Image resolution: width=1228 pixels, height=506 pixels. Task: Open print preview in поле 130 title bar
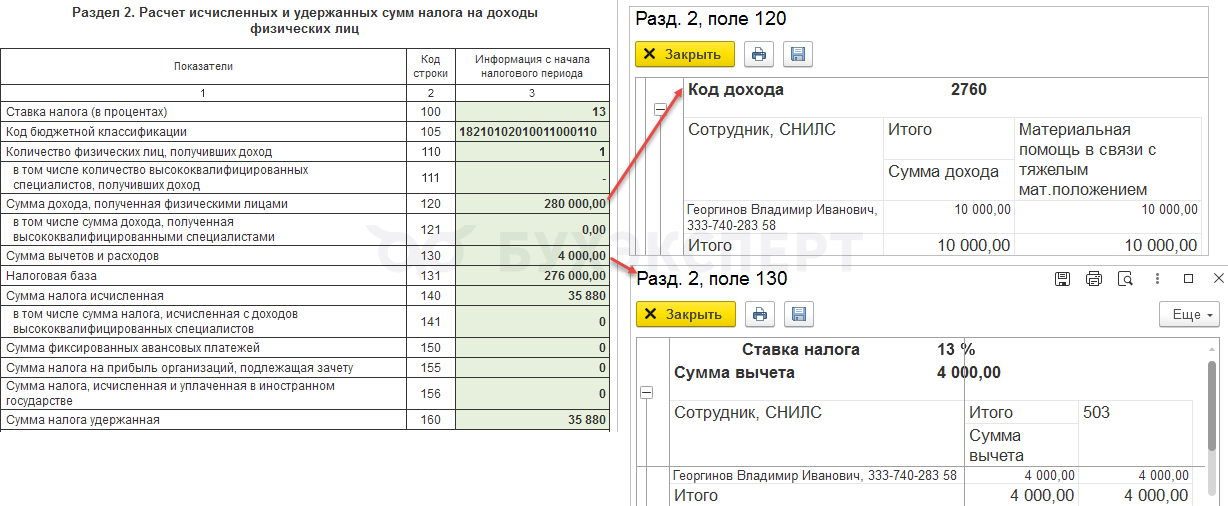1125,279
